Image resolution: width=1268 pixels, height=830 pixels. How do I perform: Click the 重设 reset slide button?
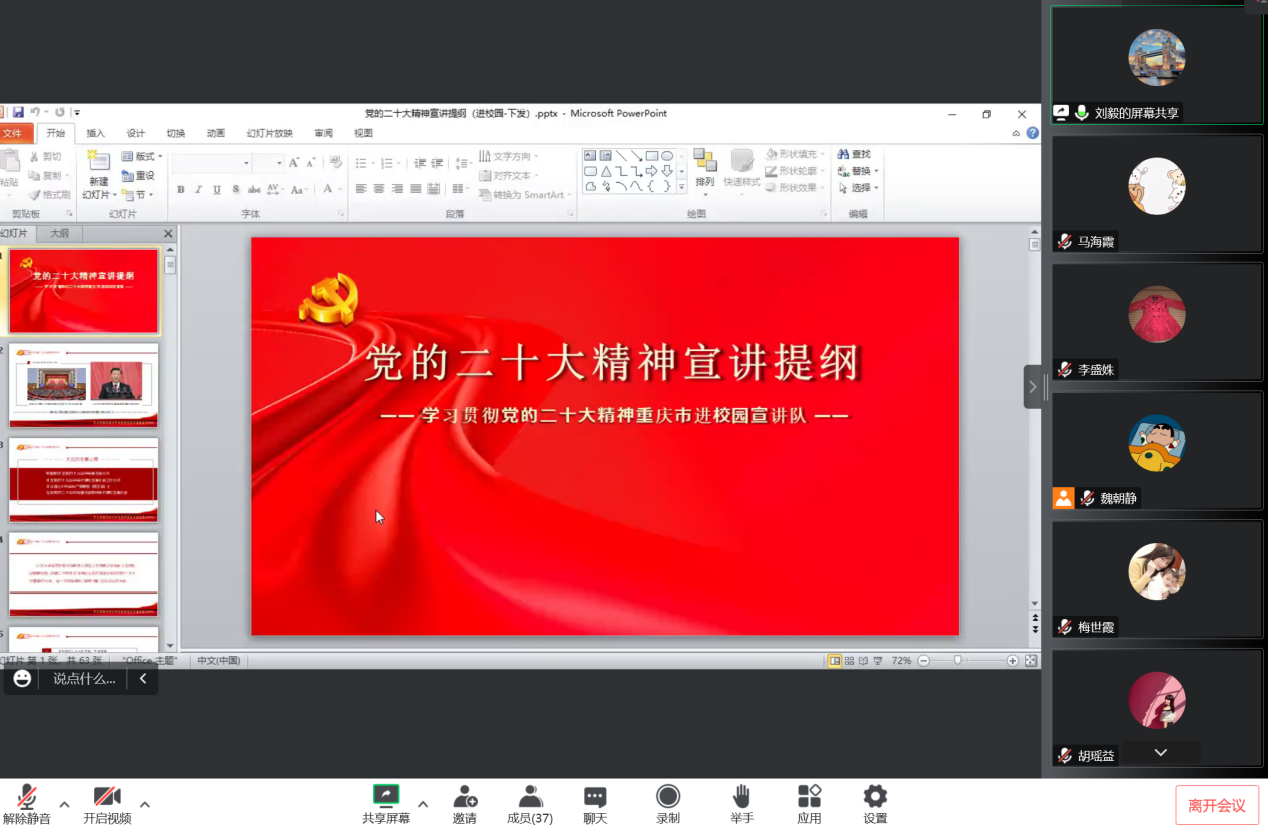[x=139, y=176]
